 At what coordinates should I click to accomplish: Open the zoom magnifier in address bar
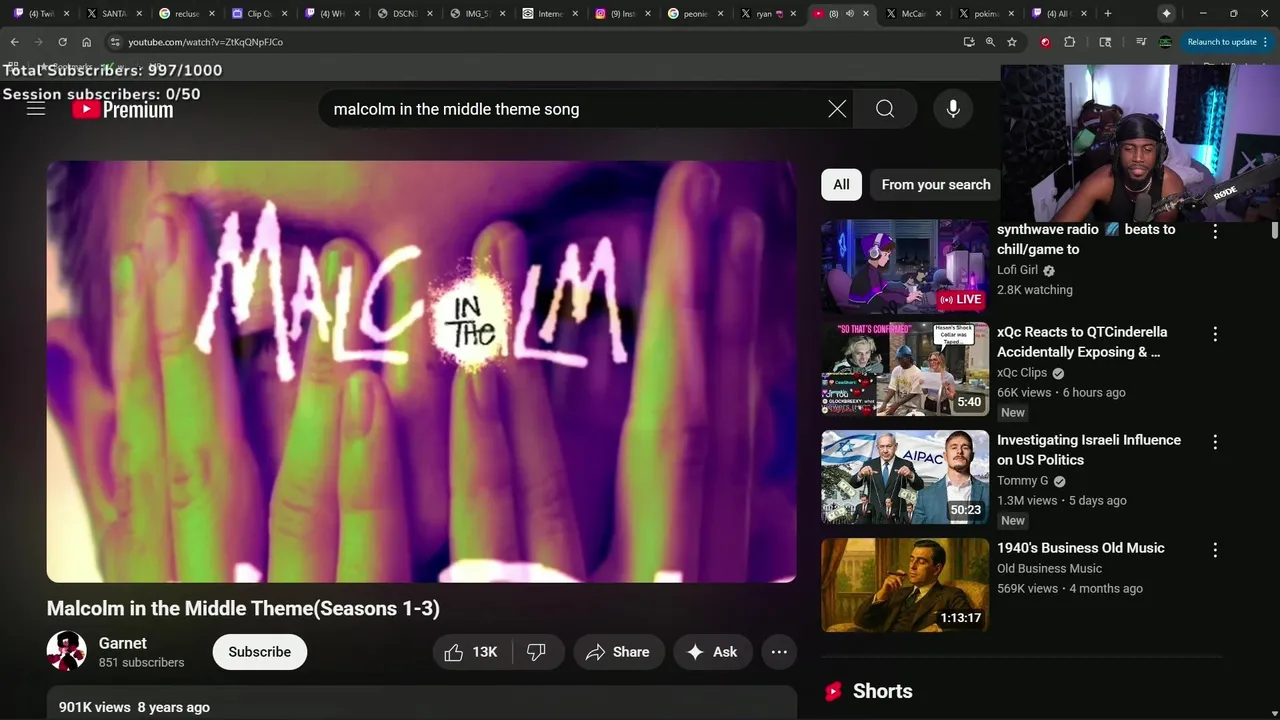pyautogui.click(x=990, y=42)
